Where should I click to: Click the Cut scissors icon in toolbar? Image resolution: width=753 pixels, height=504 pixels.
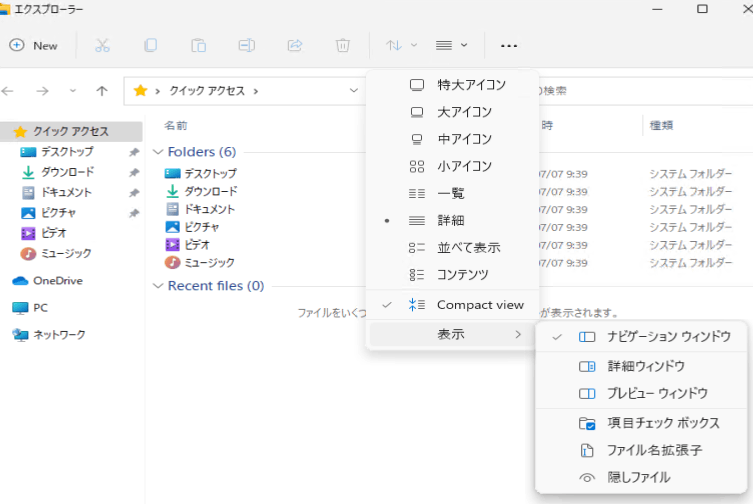coord(102,46)
